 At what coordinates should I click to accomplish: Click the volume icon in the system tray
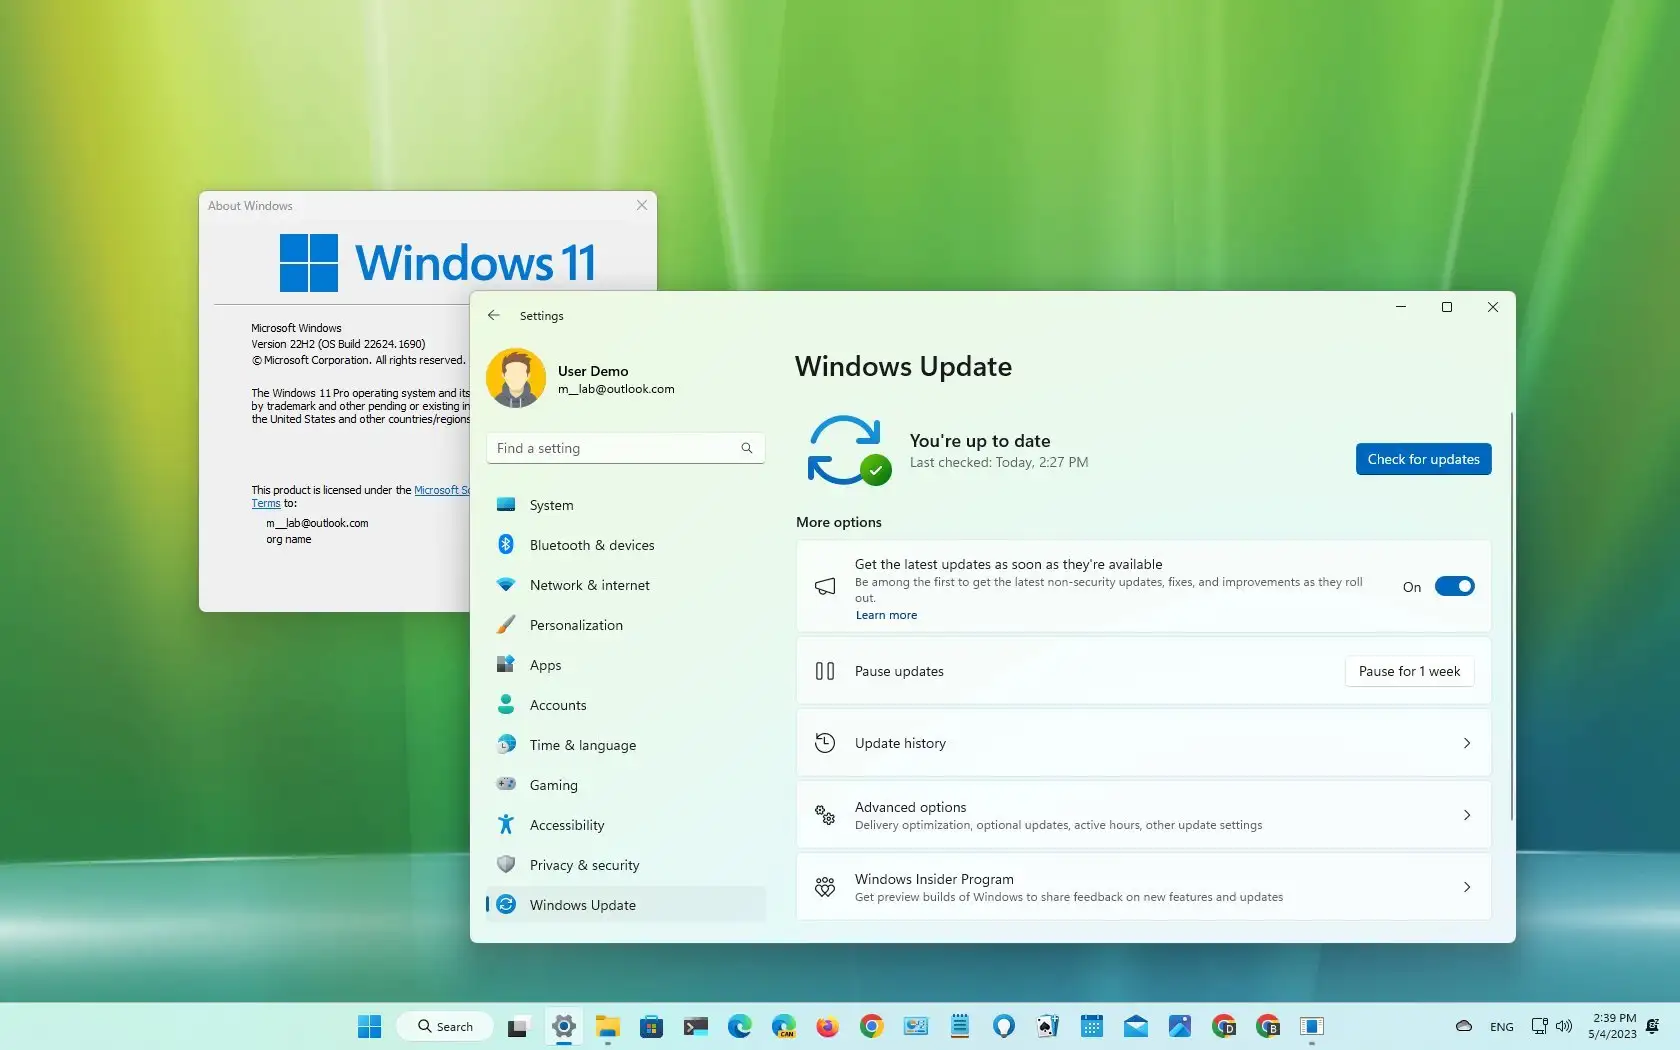pos(1565,1026)
